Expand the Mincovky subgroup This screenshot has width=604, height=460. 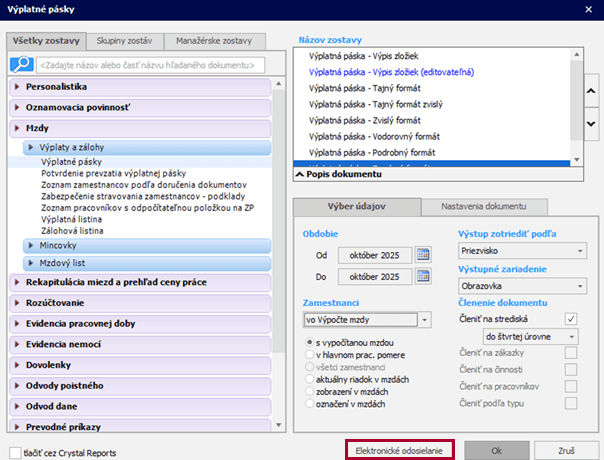pos(31,244)
